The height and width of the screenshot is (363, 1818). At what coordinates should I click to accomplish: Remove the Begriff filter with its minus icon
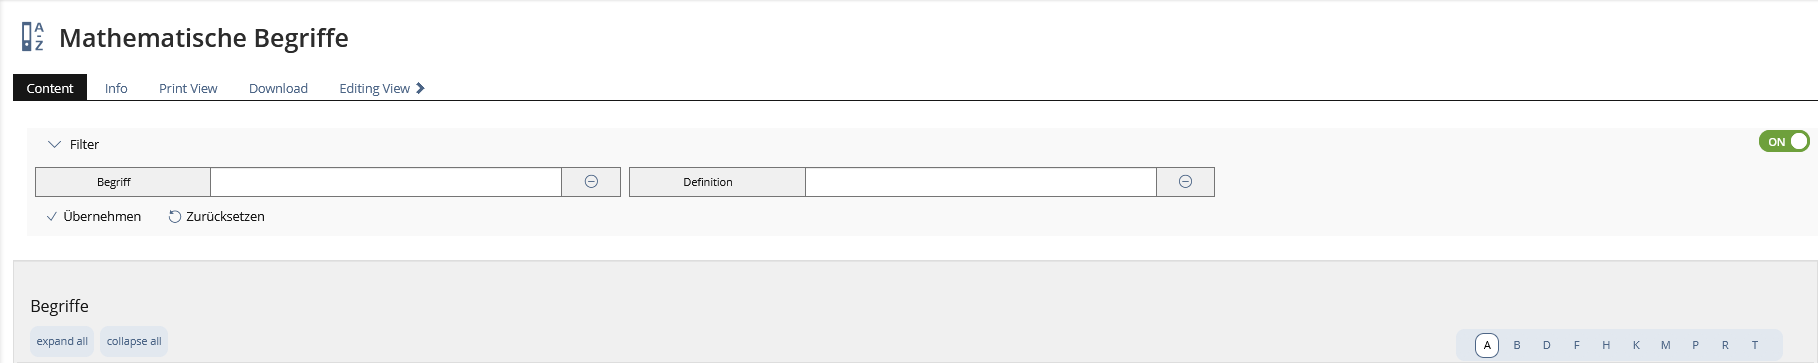591,182
